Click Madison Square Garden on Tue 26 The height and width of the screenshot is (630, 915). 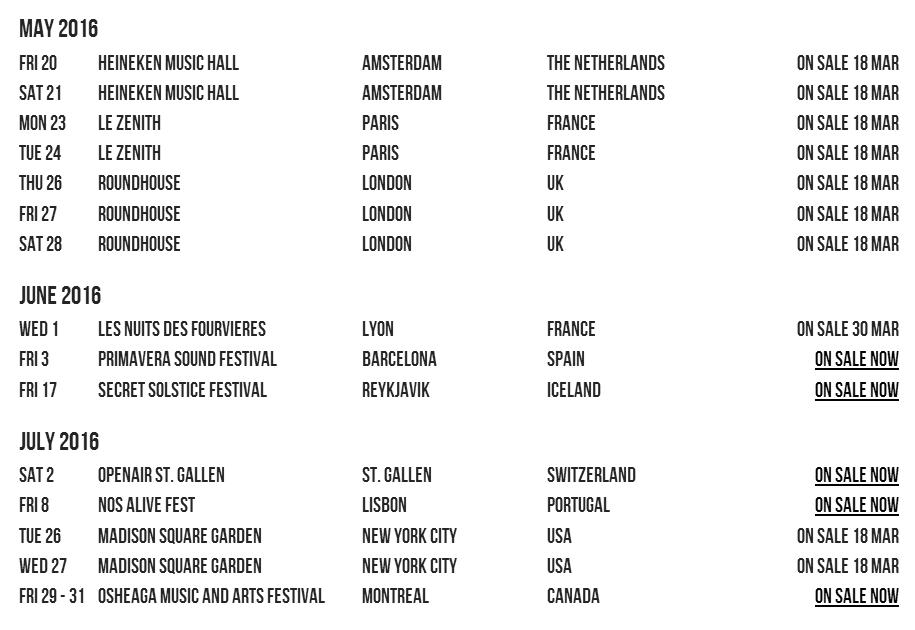(x=179, y=536)
